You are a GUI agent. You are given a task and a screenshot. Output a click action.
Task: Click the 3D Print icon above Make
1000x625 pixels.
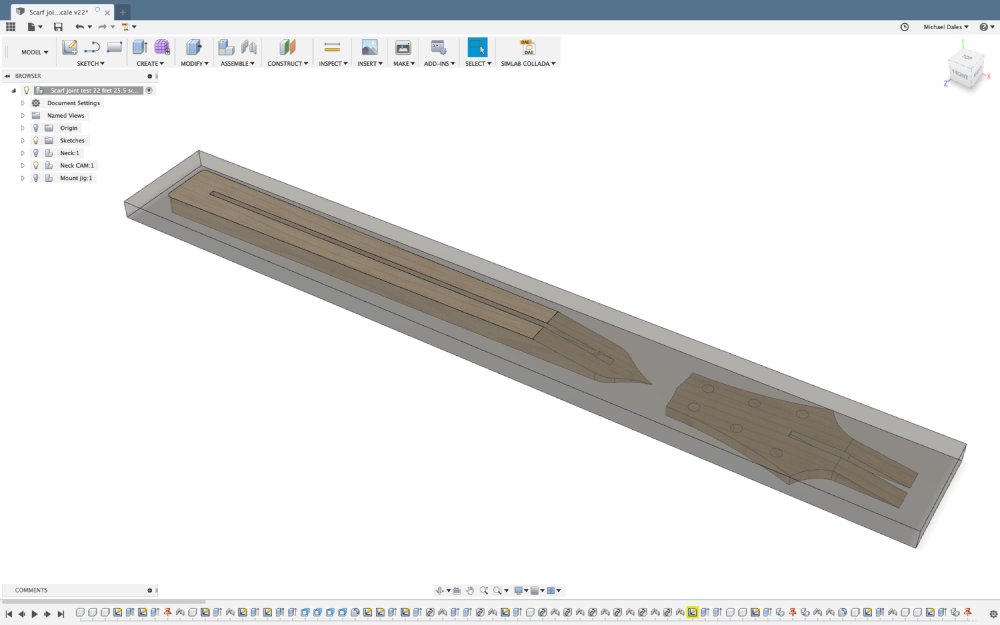click(x=403, y=47)
